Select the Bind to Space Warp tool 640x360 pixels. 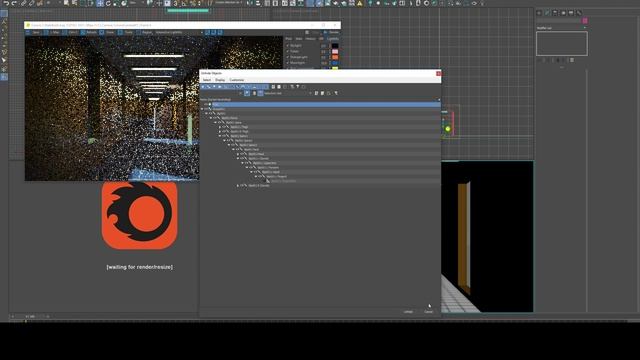(x=40, y=3)
